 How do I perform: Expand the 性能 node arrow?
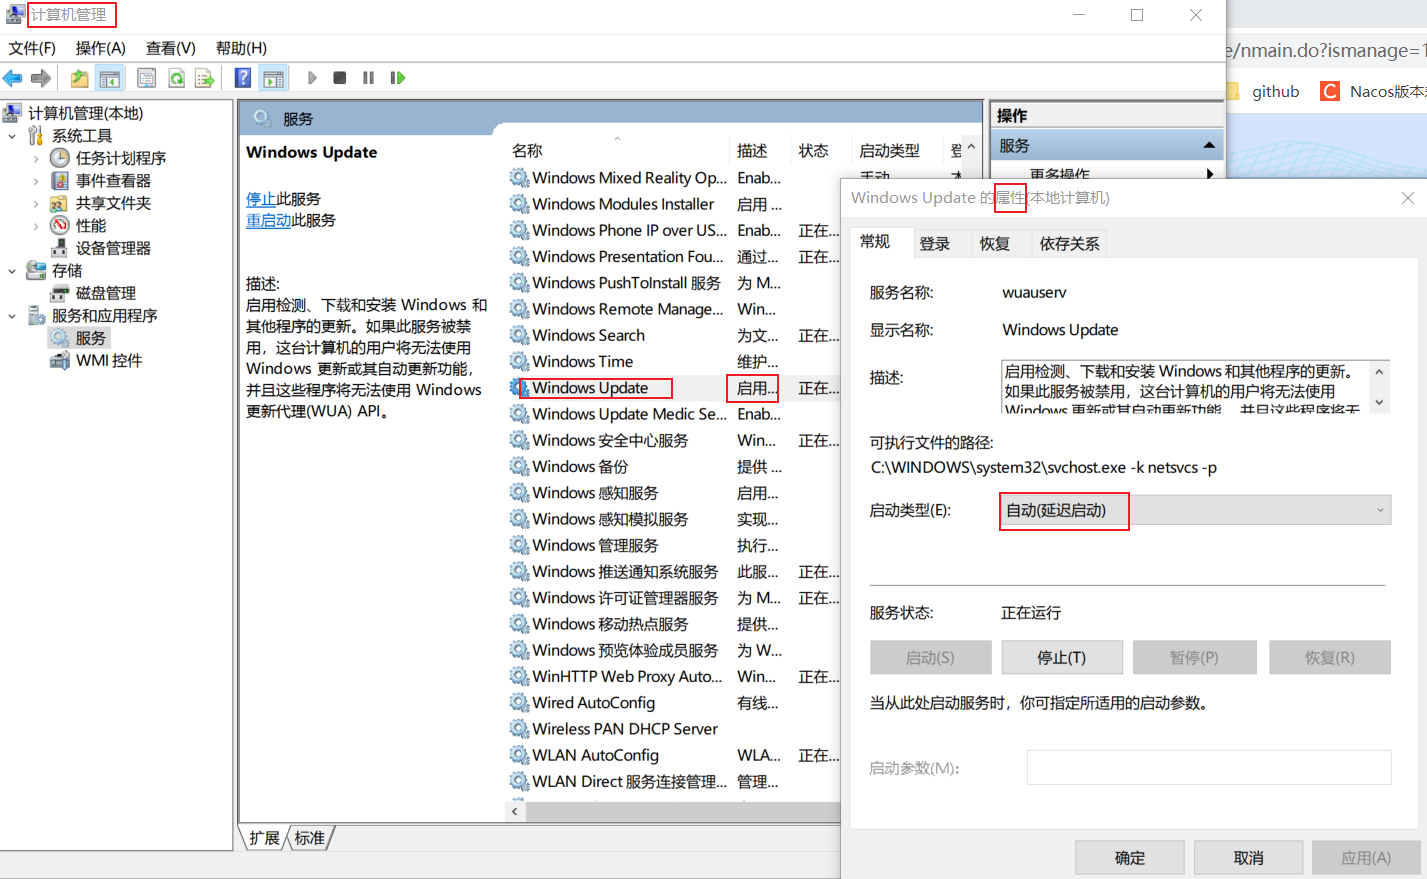coord(36,226)
